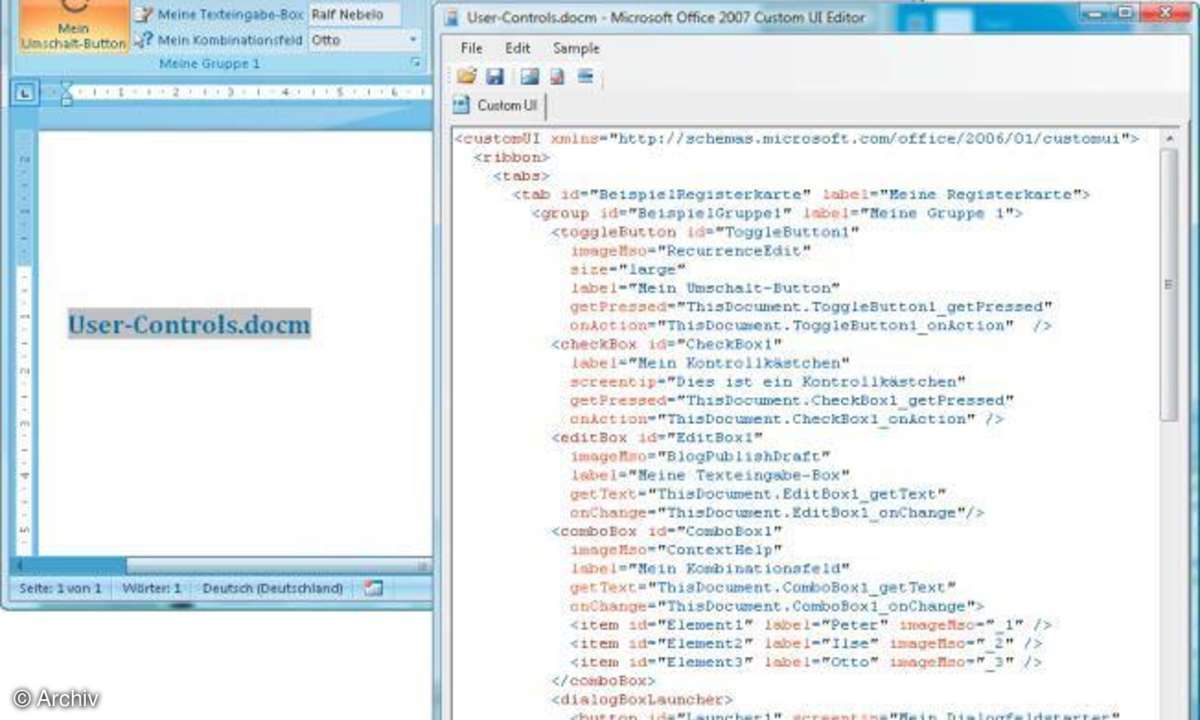Click the checkBox id="CheckBox1" line

[x=667, y=344]
